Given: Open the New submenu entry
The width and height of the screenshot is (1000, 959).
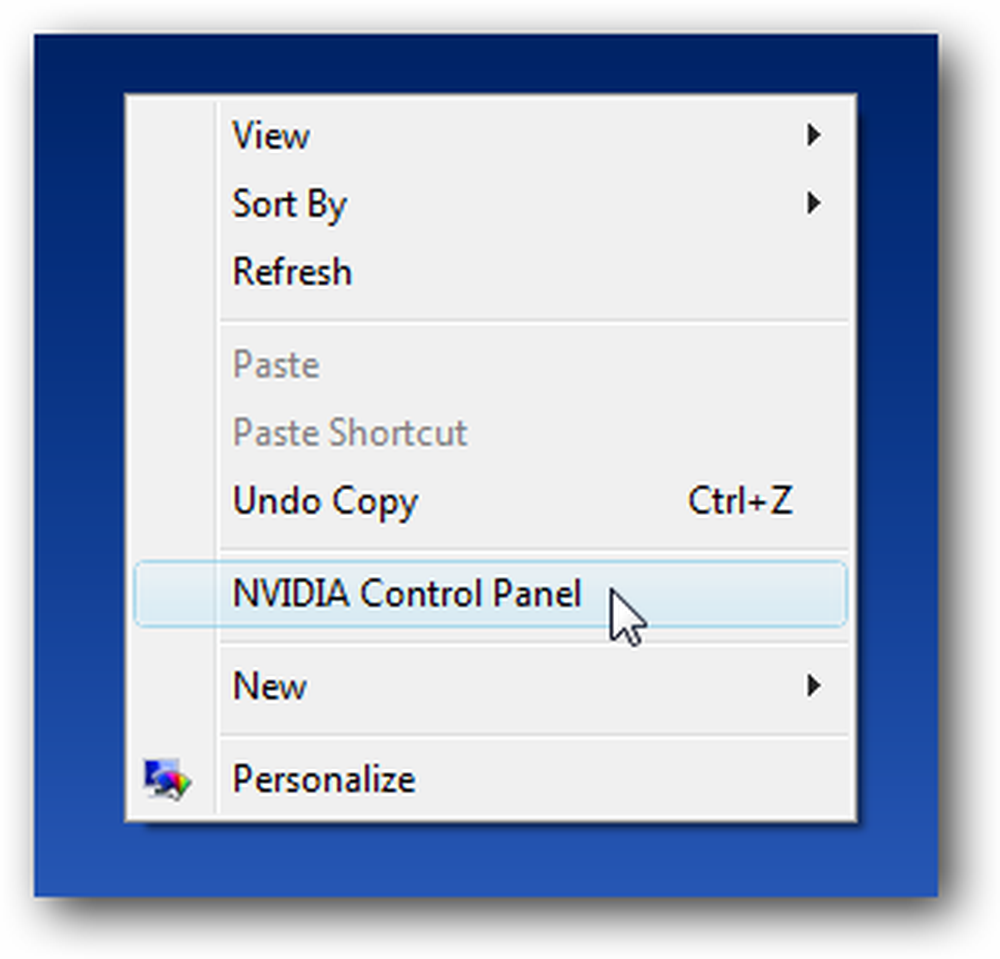Looking at the screenshot, I should coord(490,686).
